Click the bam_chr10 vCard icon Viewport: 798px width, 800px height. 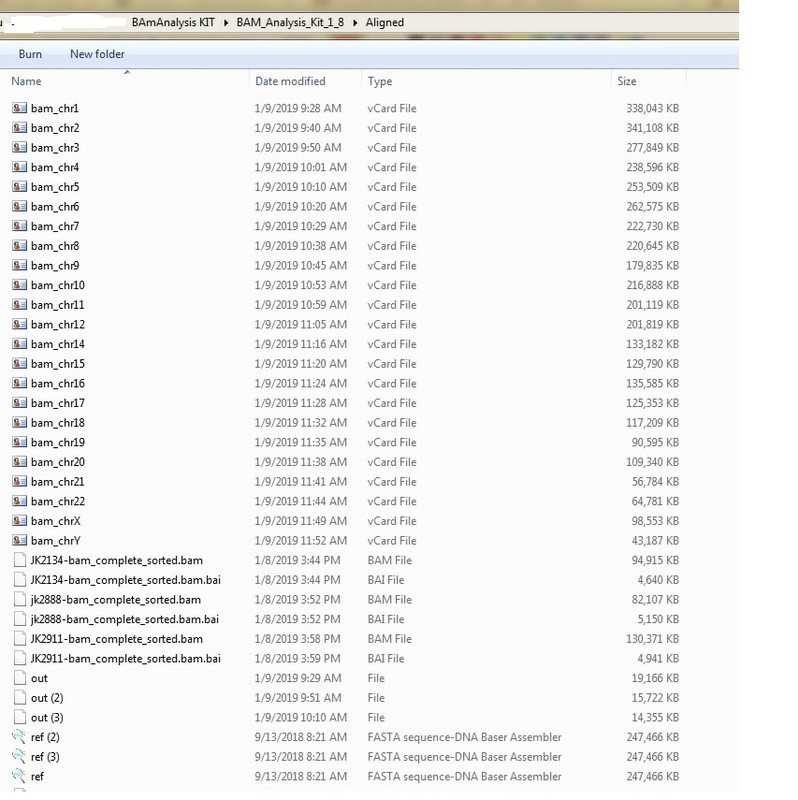coord(19,285)
